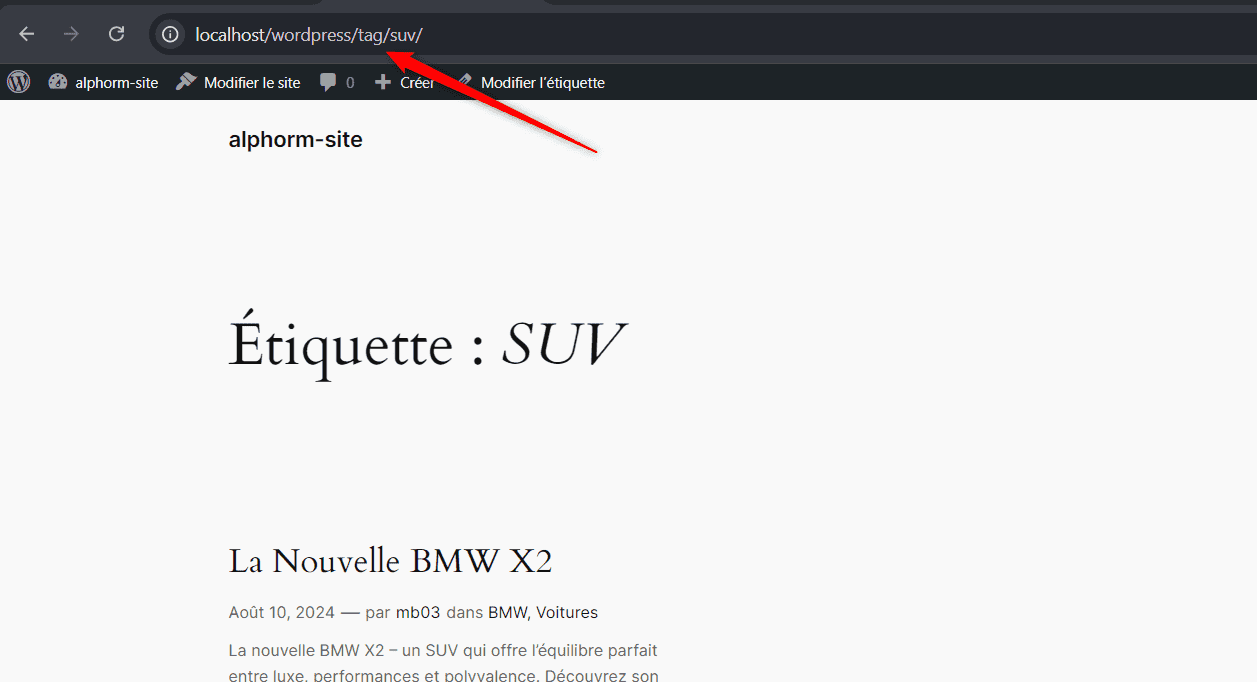The height and width of the screenshot is (682, 1257).
Task: Click the plus icon for Créer
Action: 383,83
